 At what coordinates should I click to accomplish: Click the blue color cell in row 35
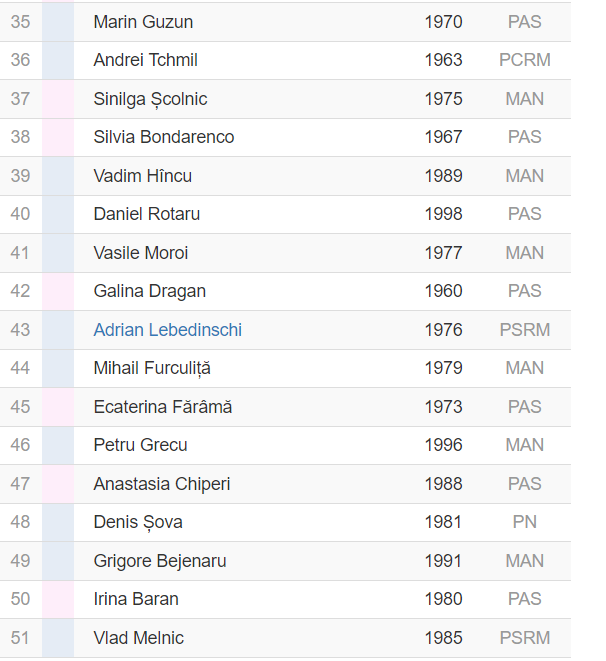(58, 22)
